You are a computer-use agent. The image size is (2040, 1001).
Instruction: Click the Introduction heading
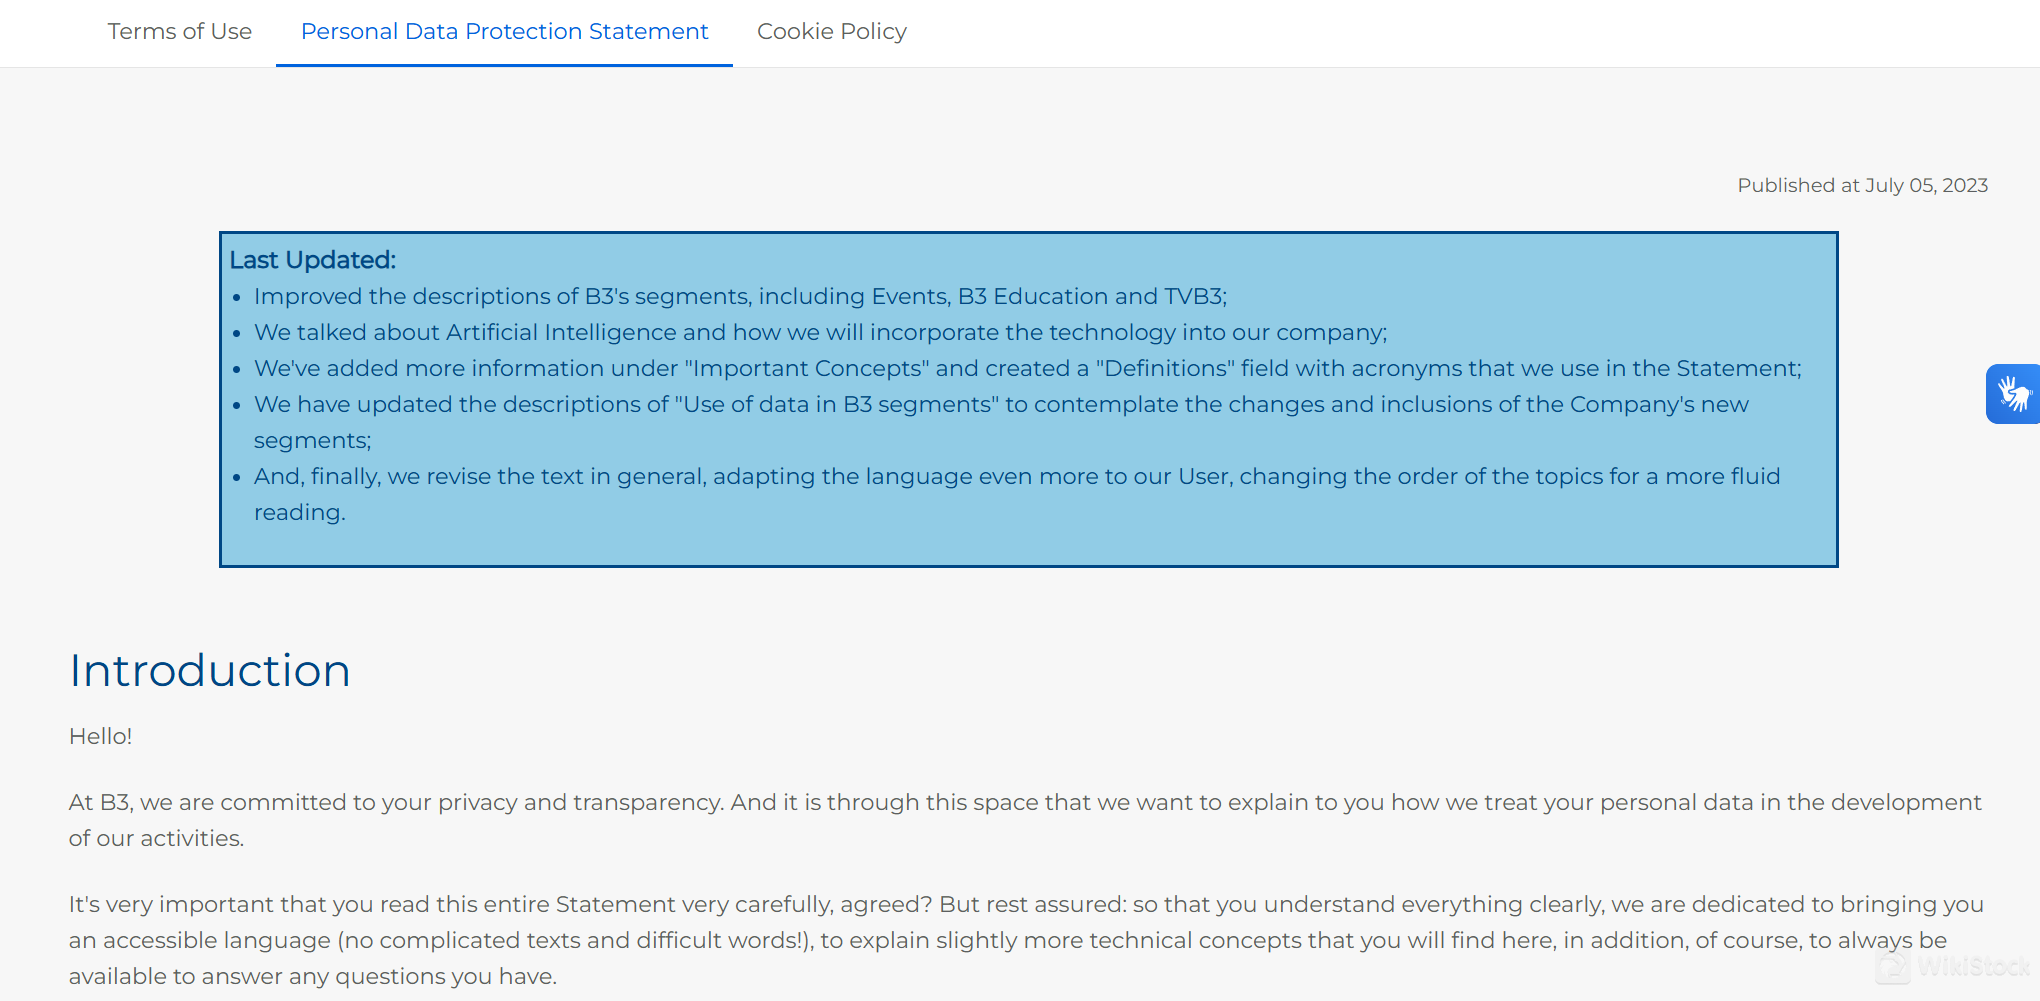[x=209, y=670]
